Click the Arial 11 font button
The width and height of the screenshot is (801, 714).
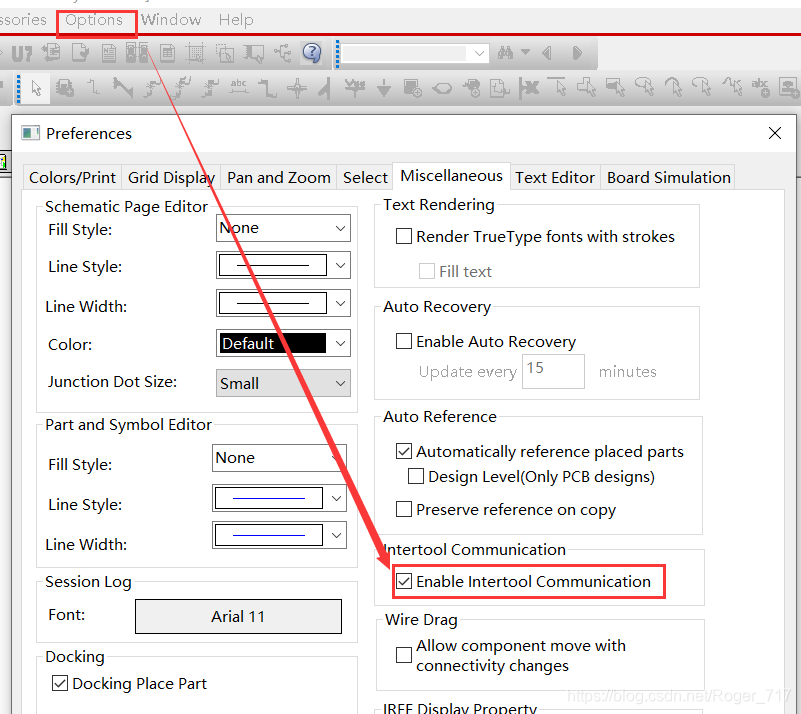(x=238, y=616)
